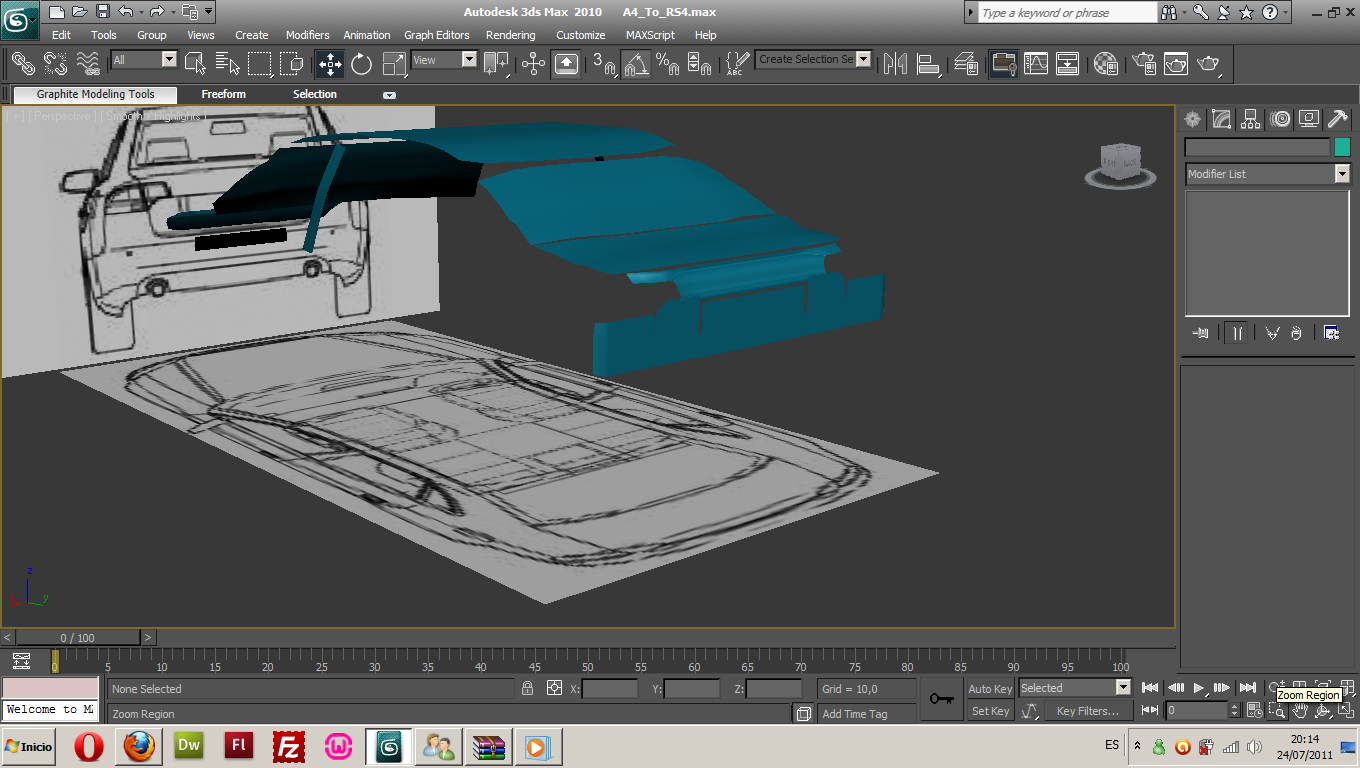The height and width of the screenshot is (768, 1360).
Task: Open the Select by Name list
Action: 227,64
